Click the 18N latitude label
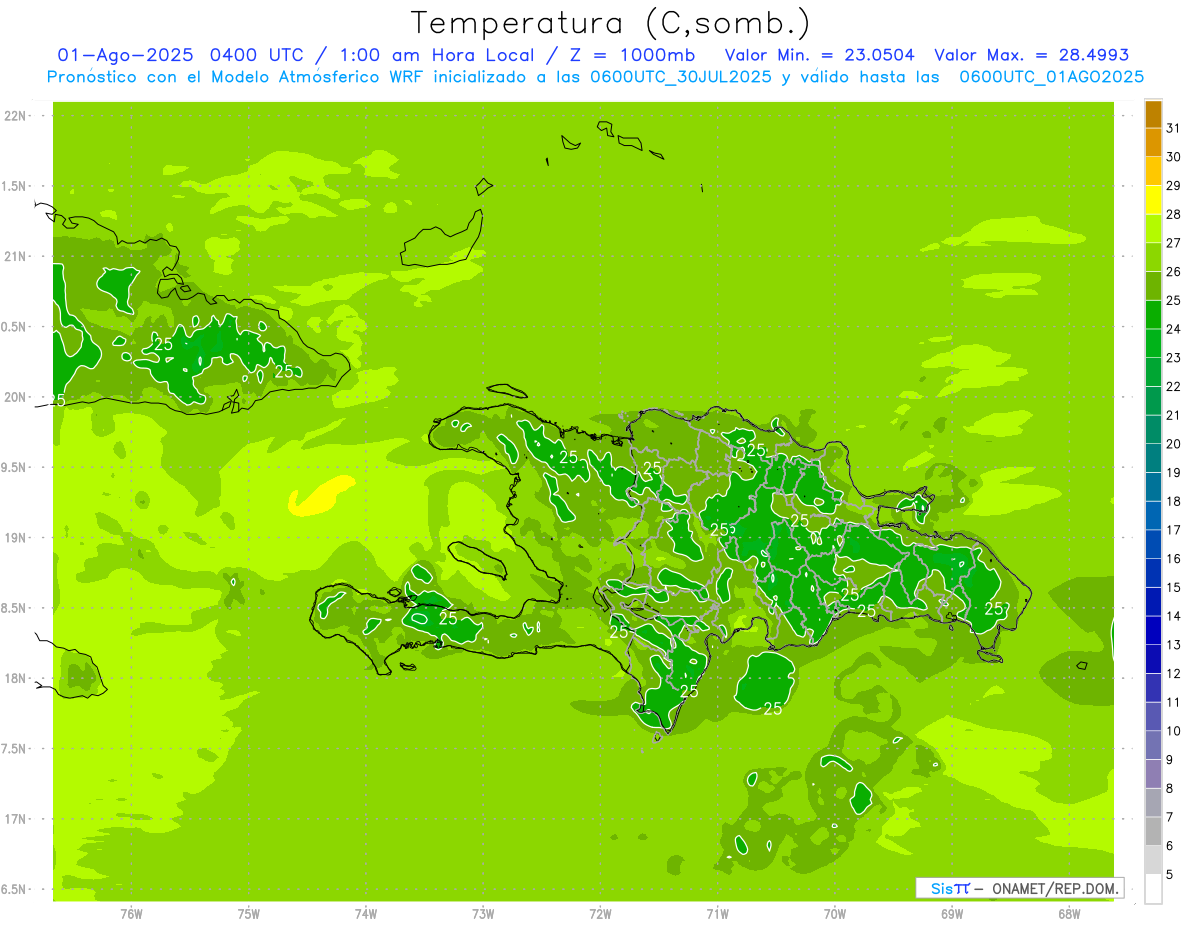 16,678
